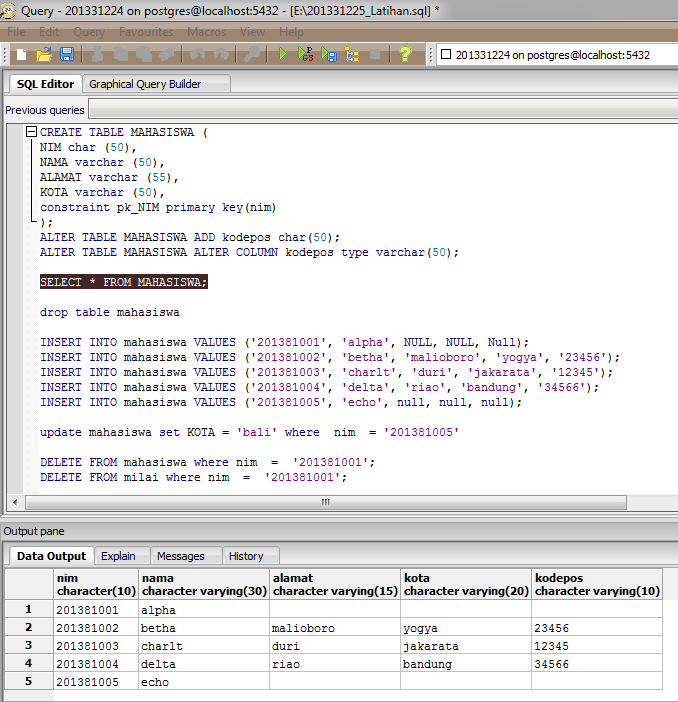Click cell 'bandung' in kota column
Screen dimensions: 678x702
[466, 663]
